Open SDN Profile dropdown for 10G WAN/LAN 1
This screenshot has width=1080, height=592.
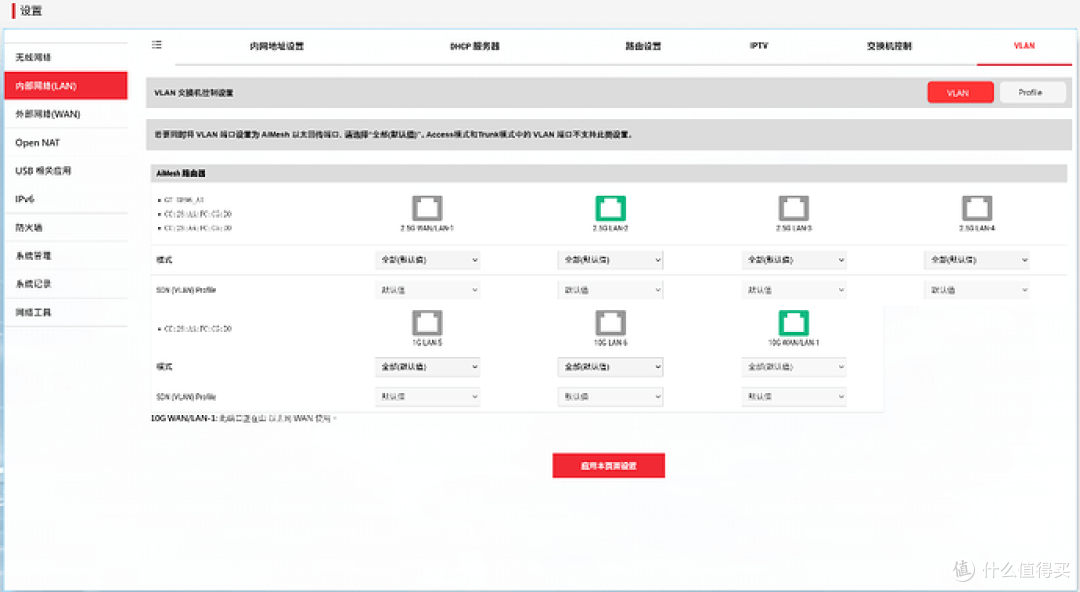coord(794,397)
